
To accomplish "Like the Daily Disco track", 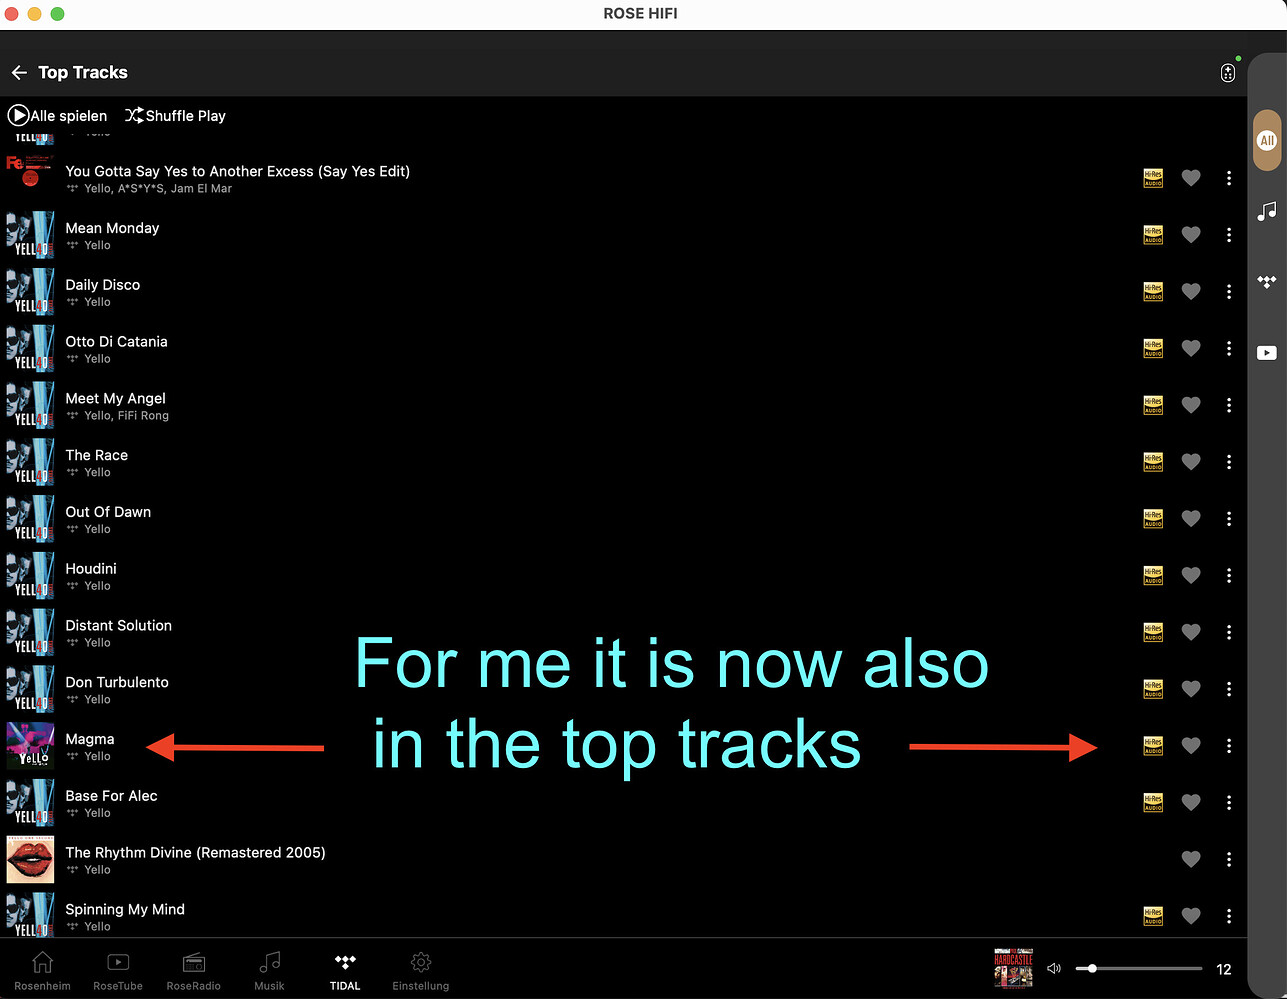I will [1191, 292].
